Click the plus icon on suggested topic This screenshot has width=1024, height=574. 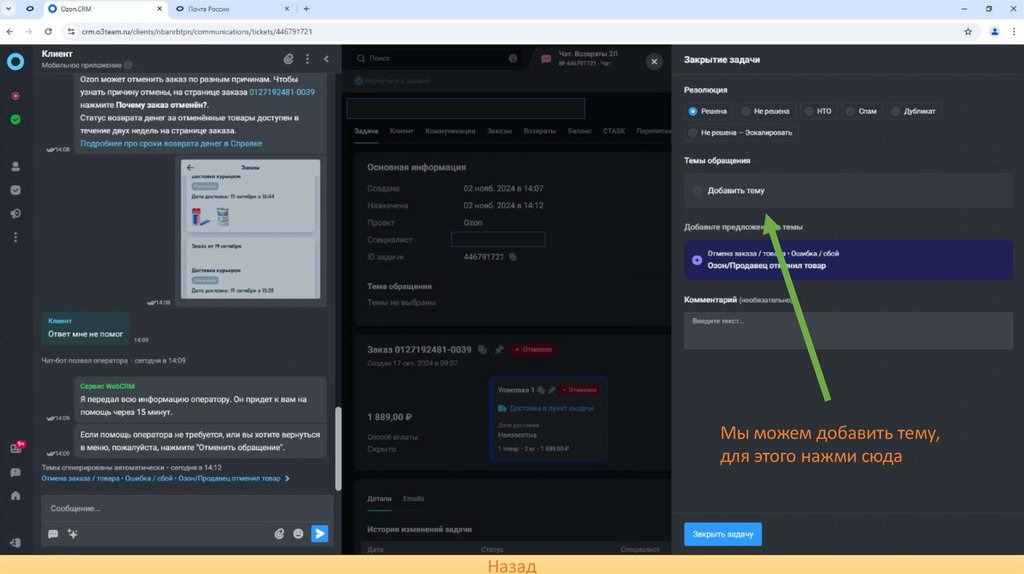[697, 260]
